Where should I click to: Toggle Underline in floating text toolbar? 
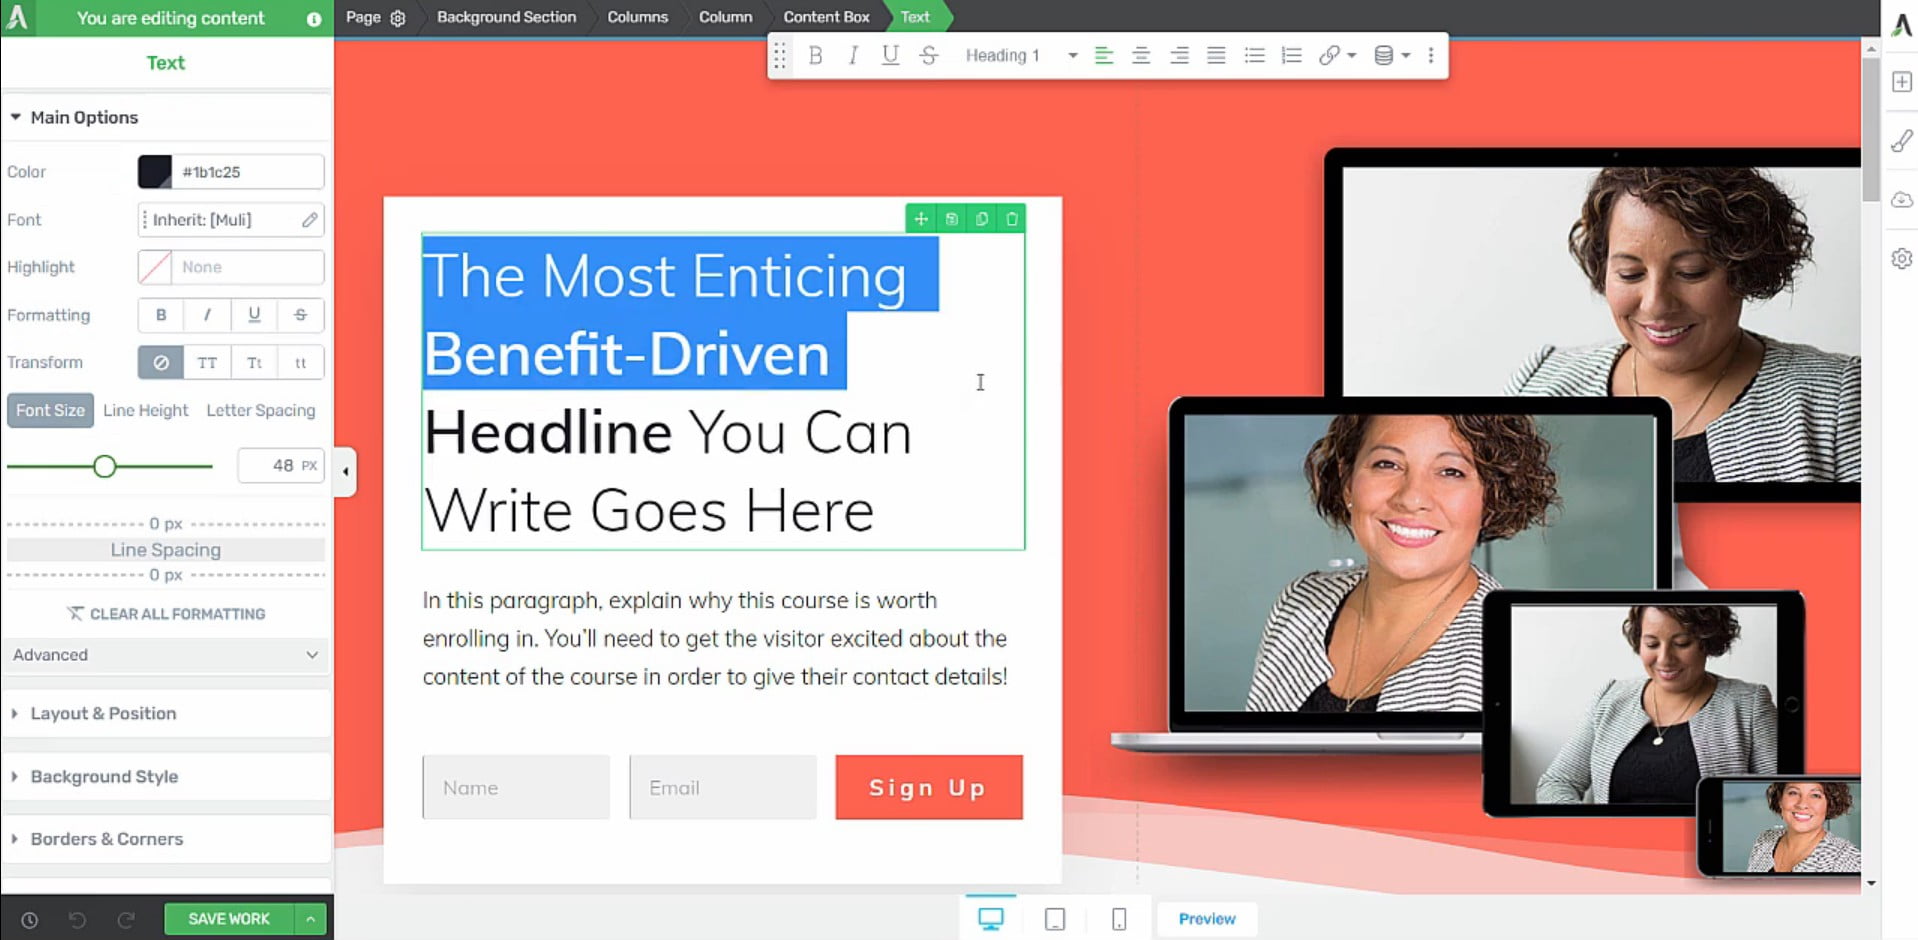click(890, 55)
